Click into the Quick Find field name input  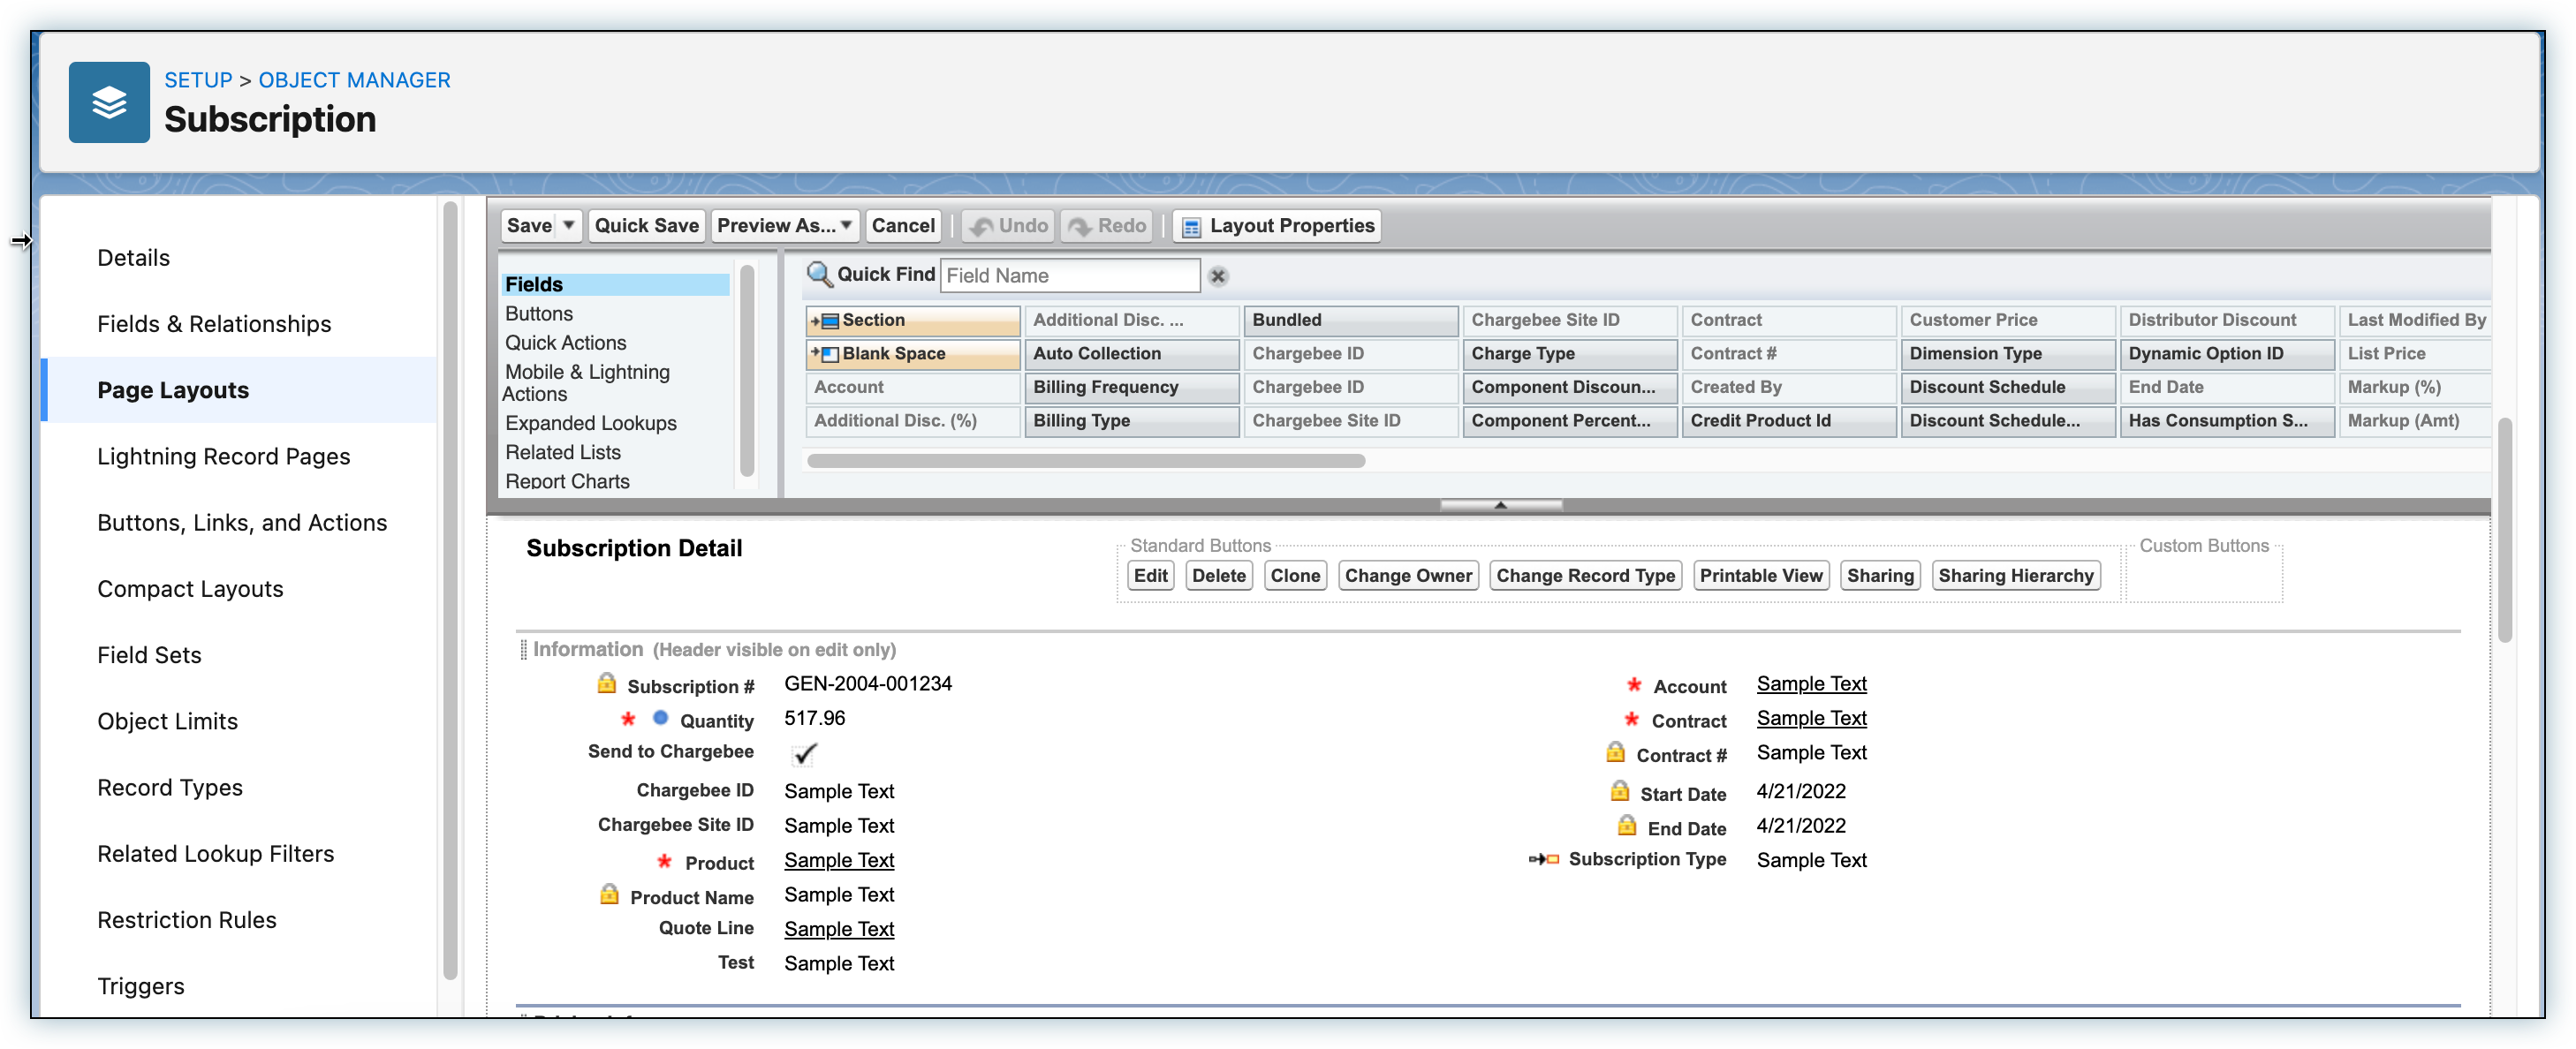tap(1068, 276)
